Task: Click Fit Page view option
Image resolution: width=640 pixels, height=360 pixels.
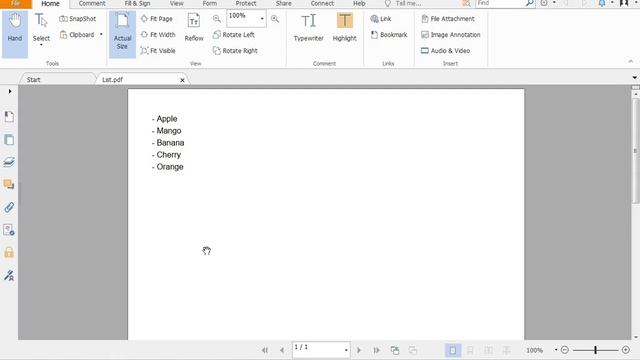Action: 157,19
